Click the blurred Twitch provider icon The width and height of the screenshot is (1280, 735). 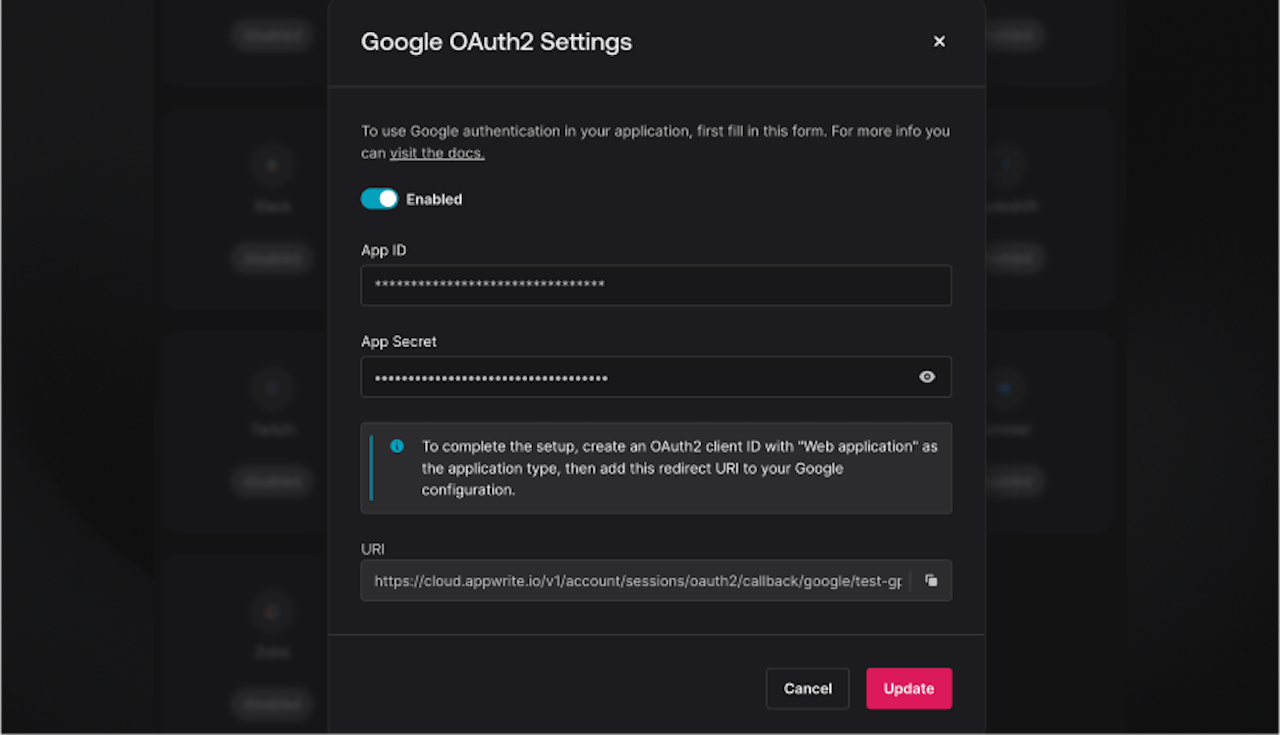tap(272, 388)
